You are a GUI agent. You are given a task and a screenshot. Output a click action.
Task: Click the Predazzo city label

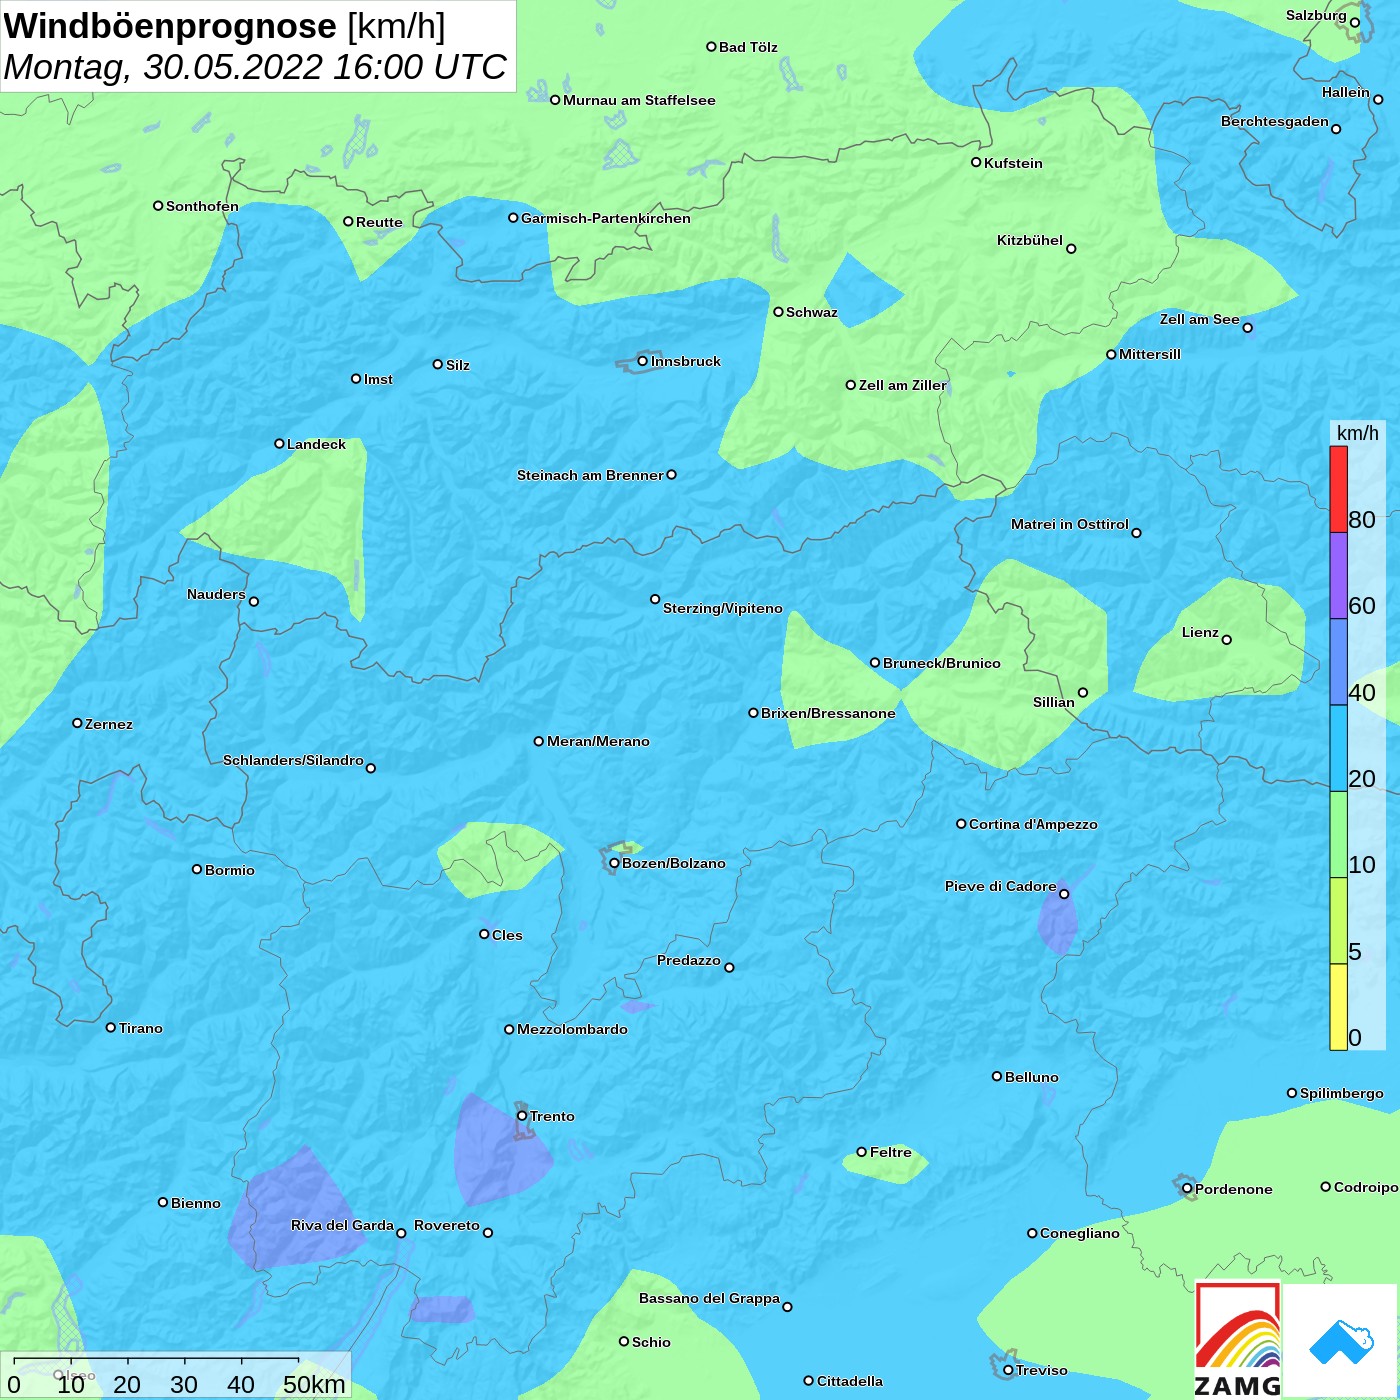(689, 960)
